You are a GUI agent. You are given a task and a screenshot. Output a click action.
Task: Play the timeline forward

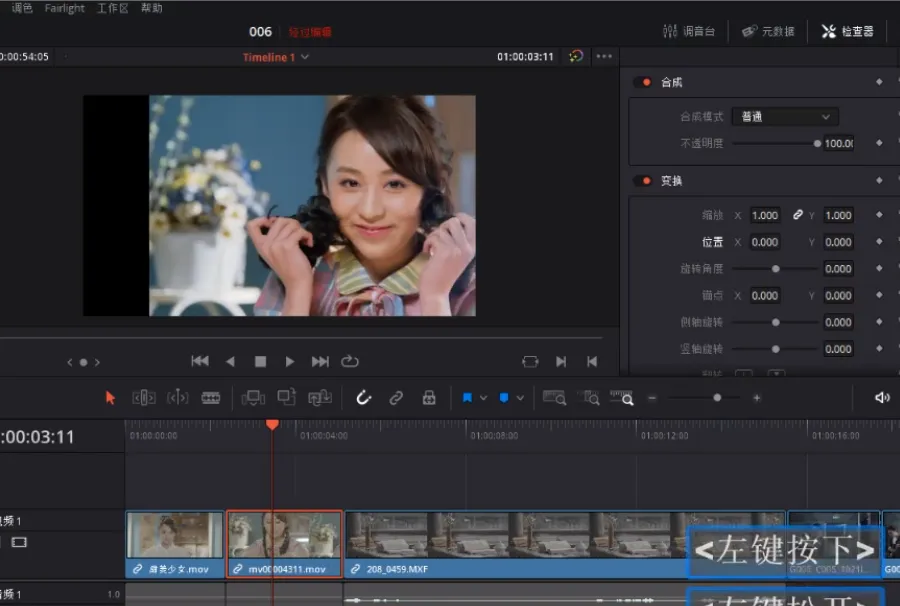290,362
